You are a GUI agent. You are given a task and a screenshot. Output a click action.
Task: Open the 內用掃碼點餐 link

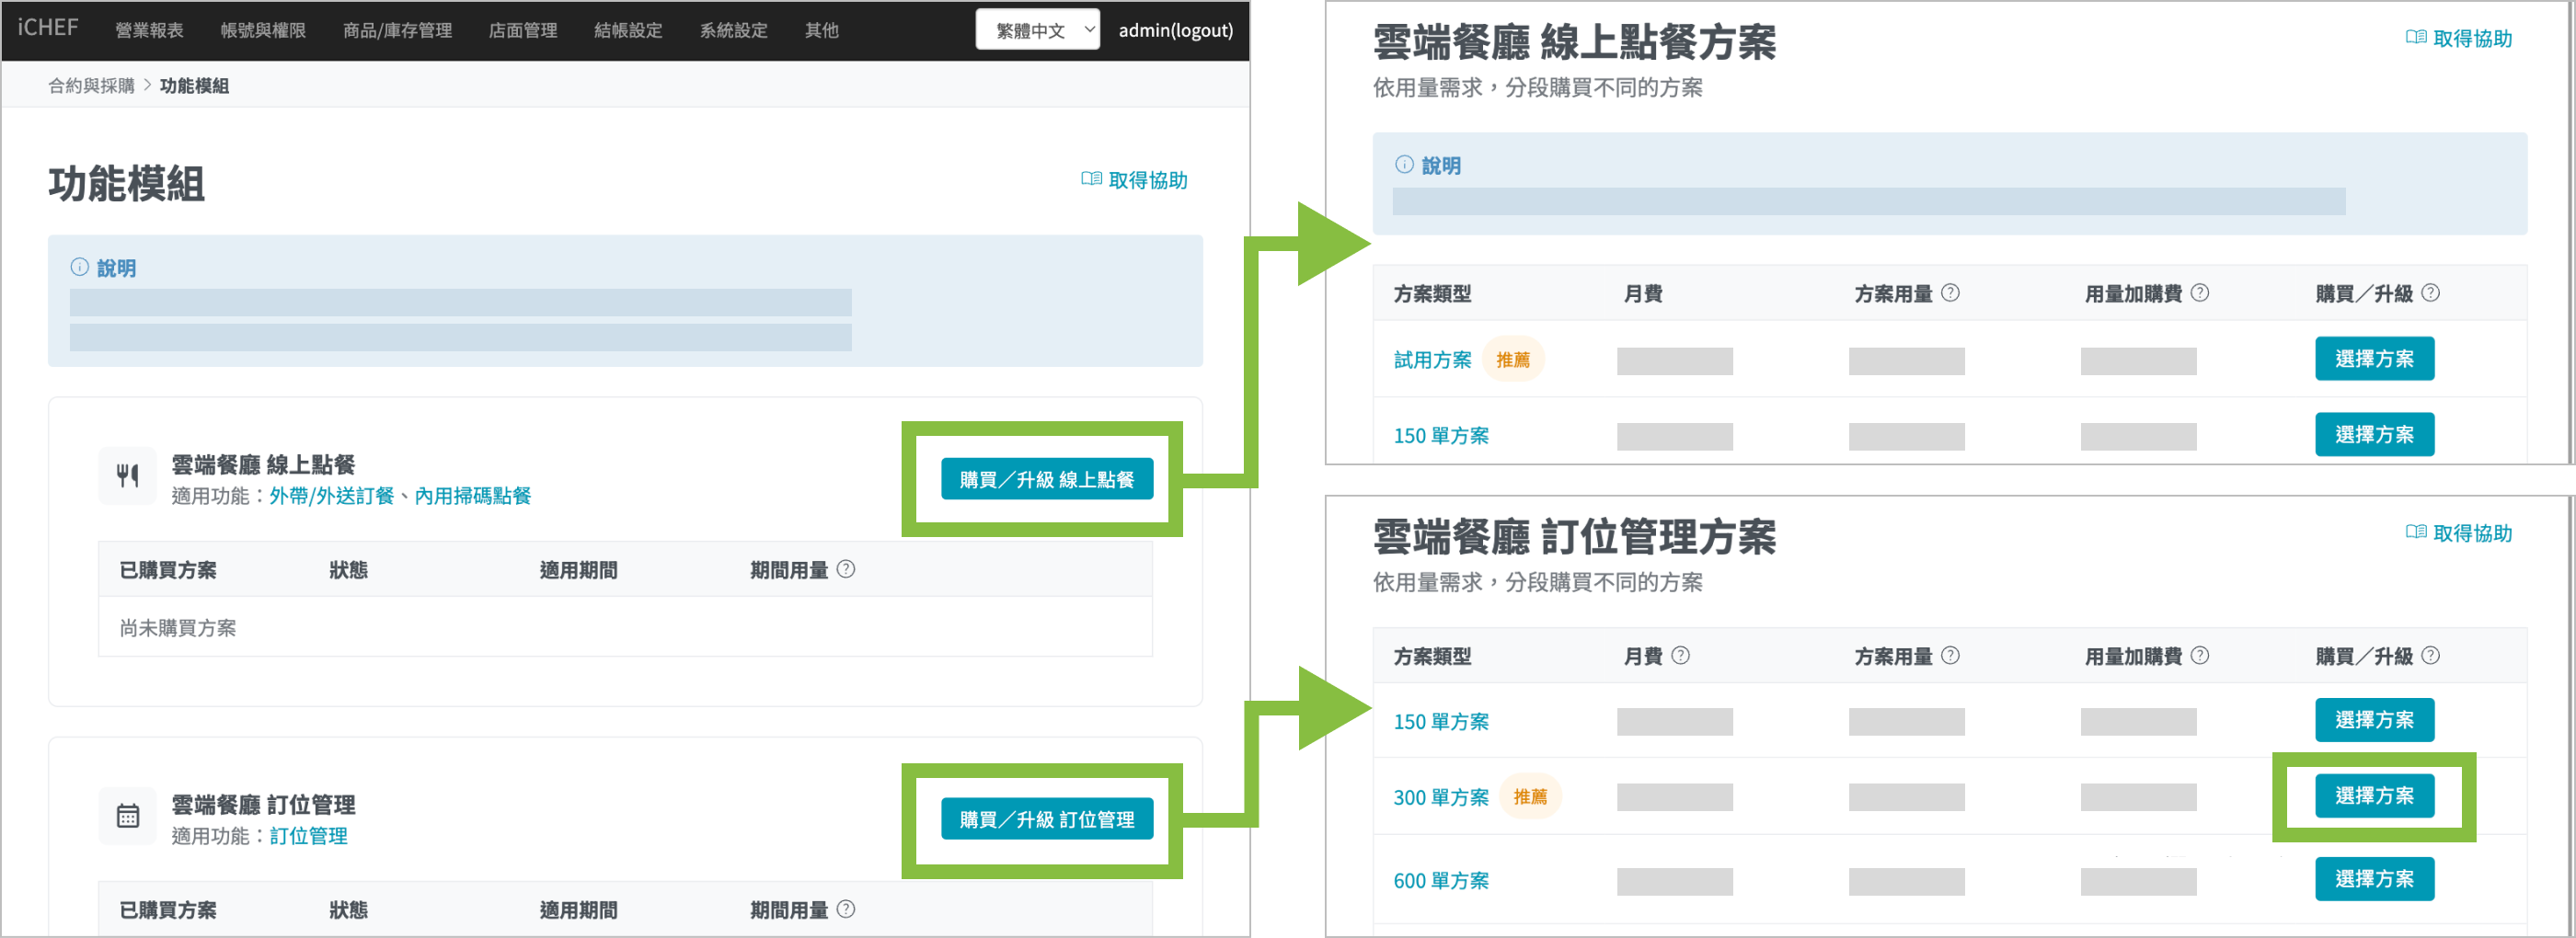(x=472, y=496)
